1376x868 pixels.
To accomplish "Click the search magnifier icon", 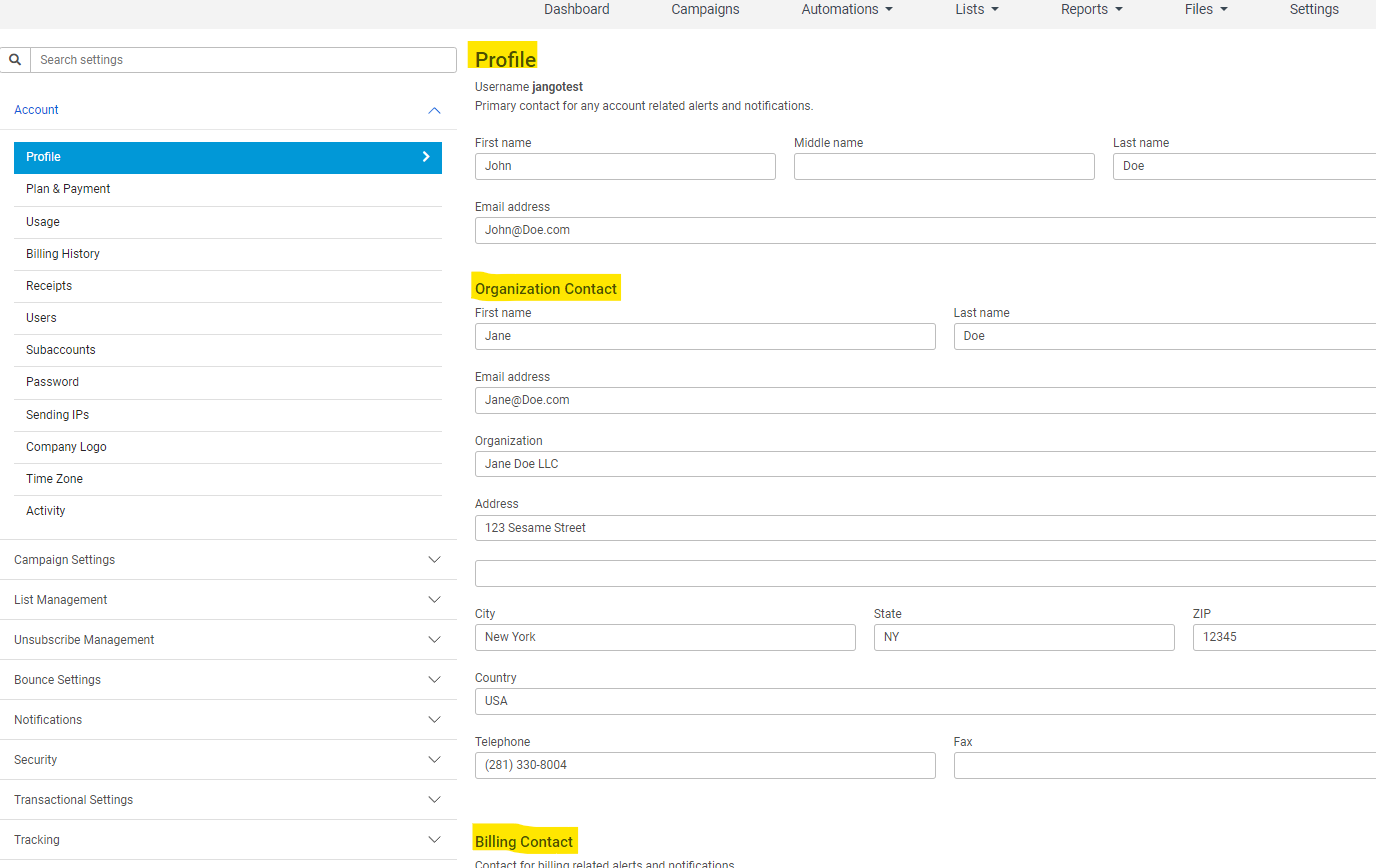I will [15, 60].
